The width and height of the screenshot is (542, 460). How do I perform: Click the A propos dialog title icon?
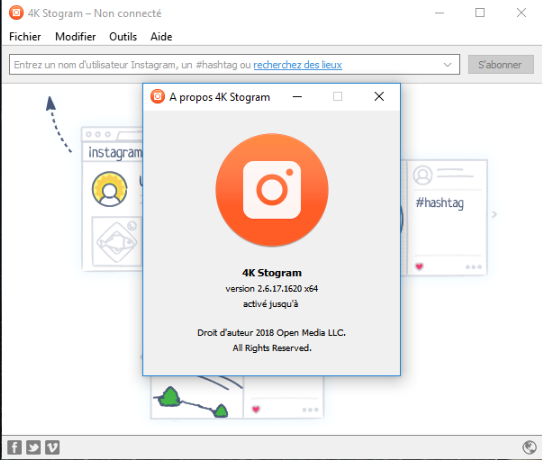coord(157,96)
